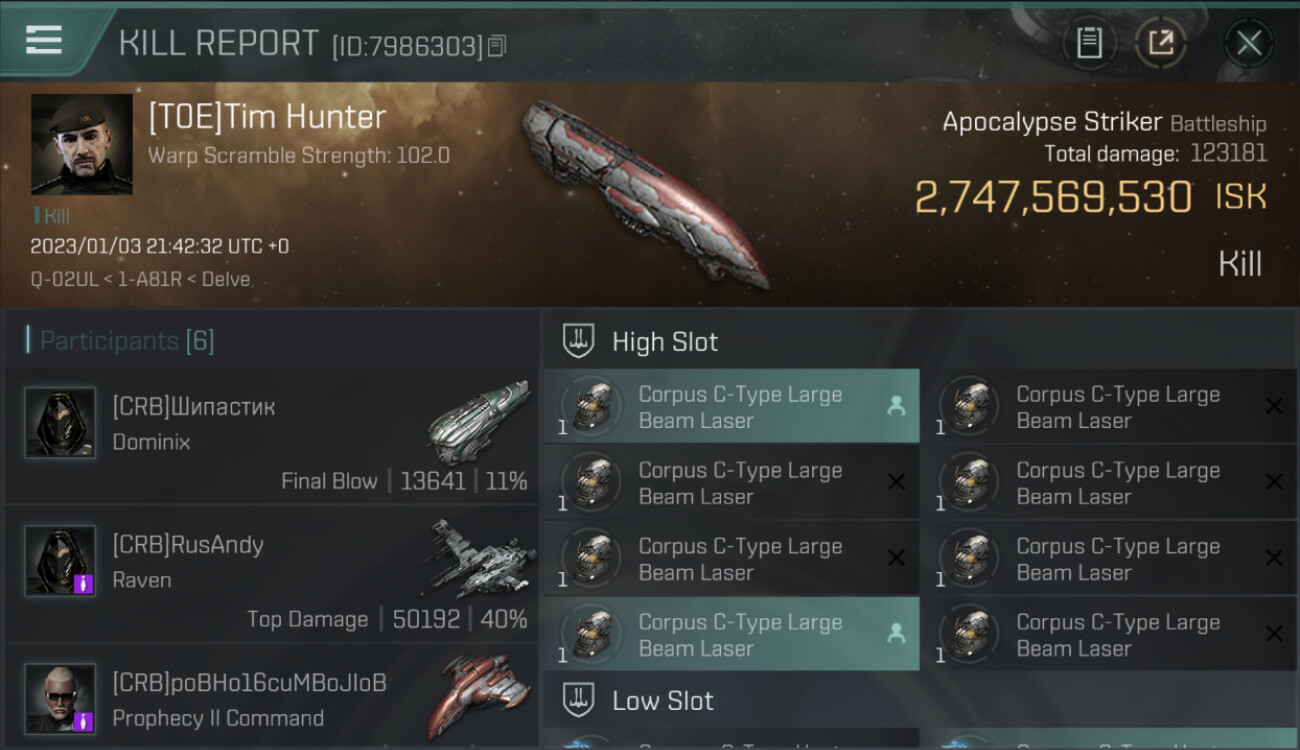The height and width of the screenshot is (750, 1300).
Task: Copy the kill report ID
Action: (x=497, y=46)
